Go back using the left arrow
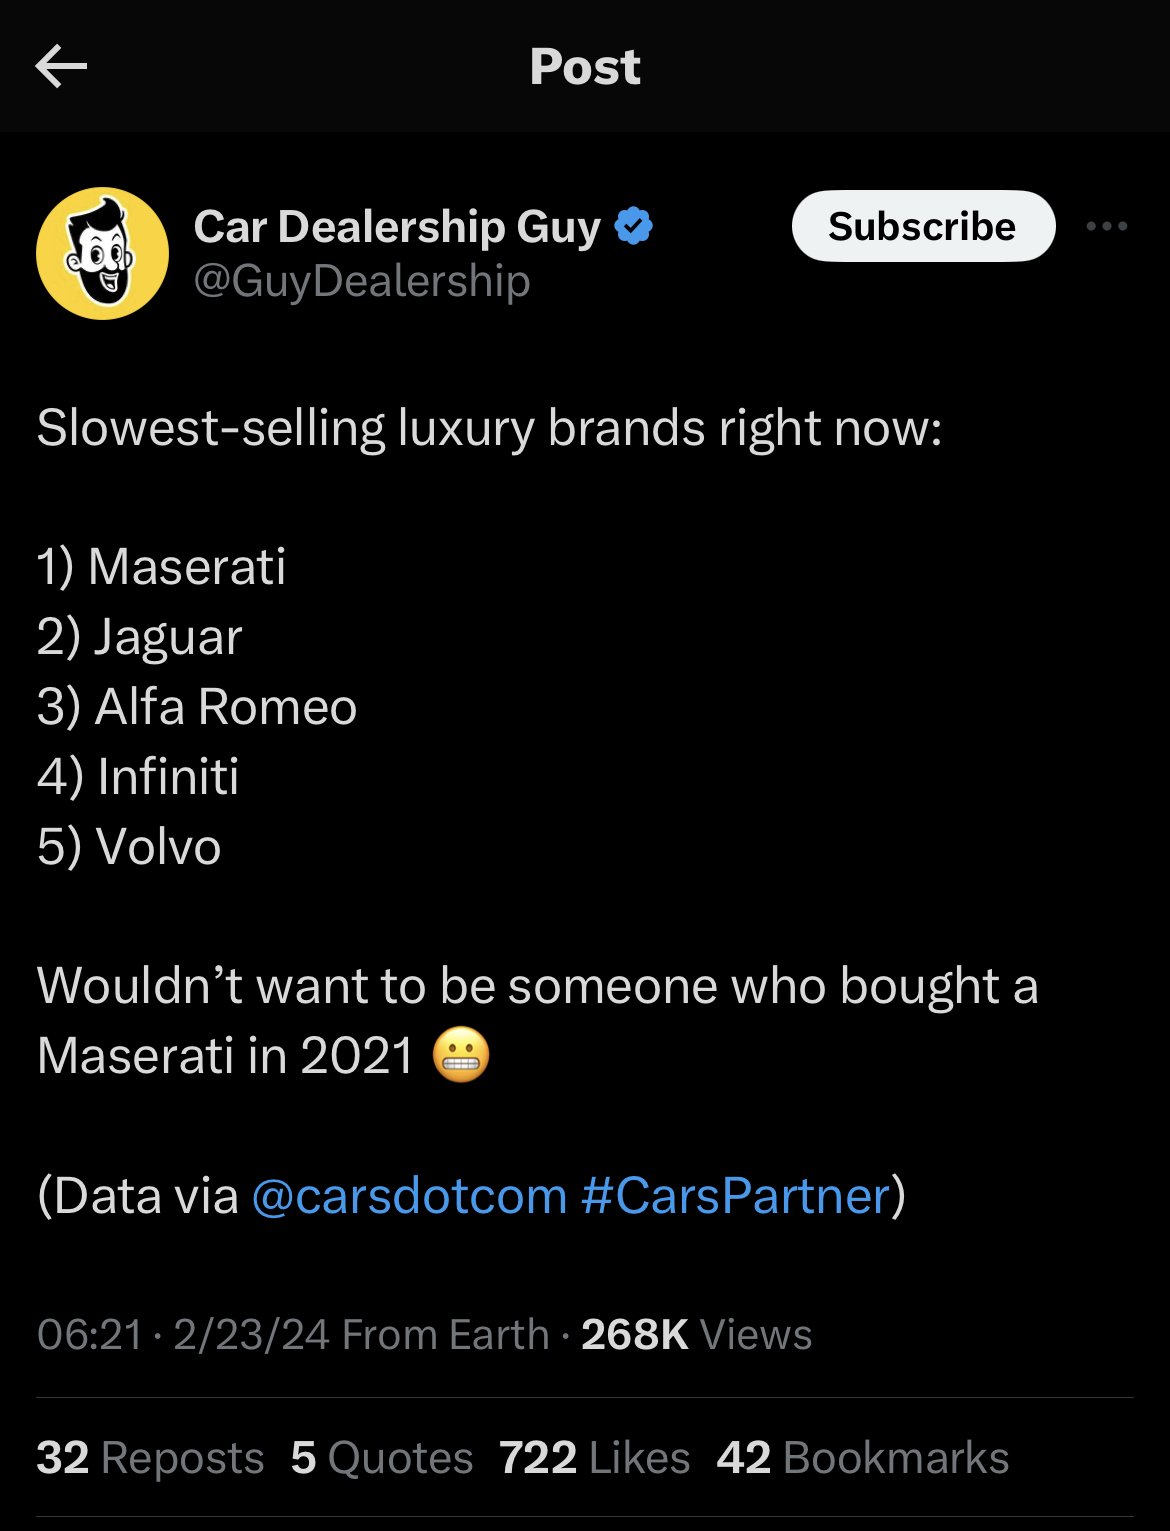The image size is (1170, 1531). (61, 67)
